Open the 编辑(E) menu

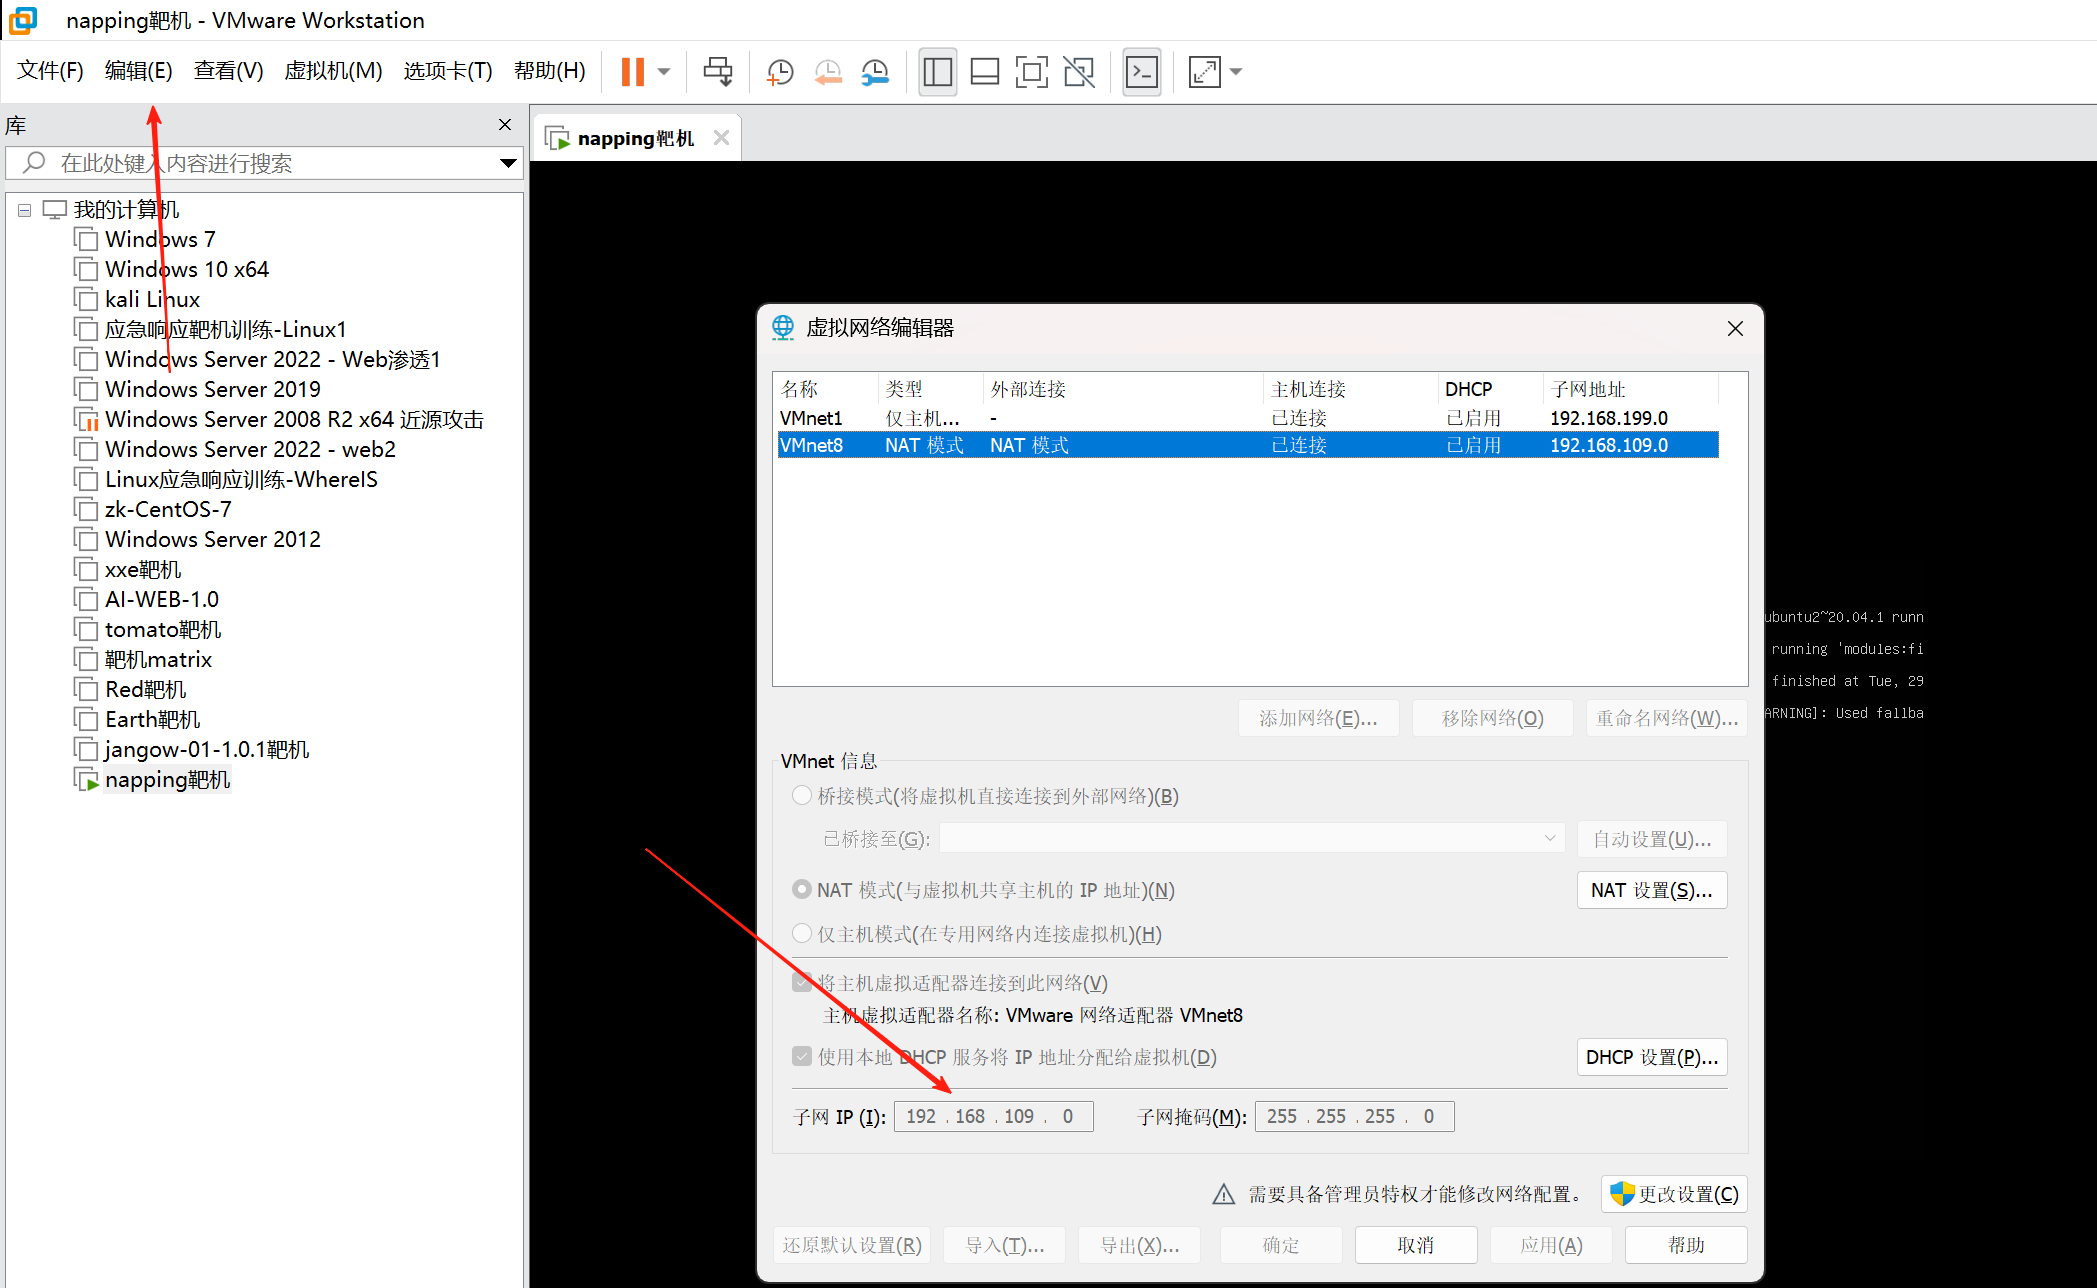(x=138, y=71)
